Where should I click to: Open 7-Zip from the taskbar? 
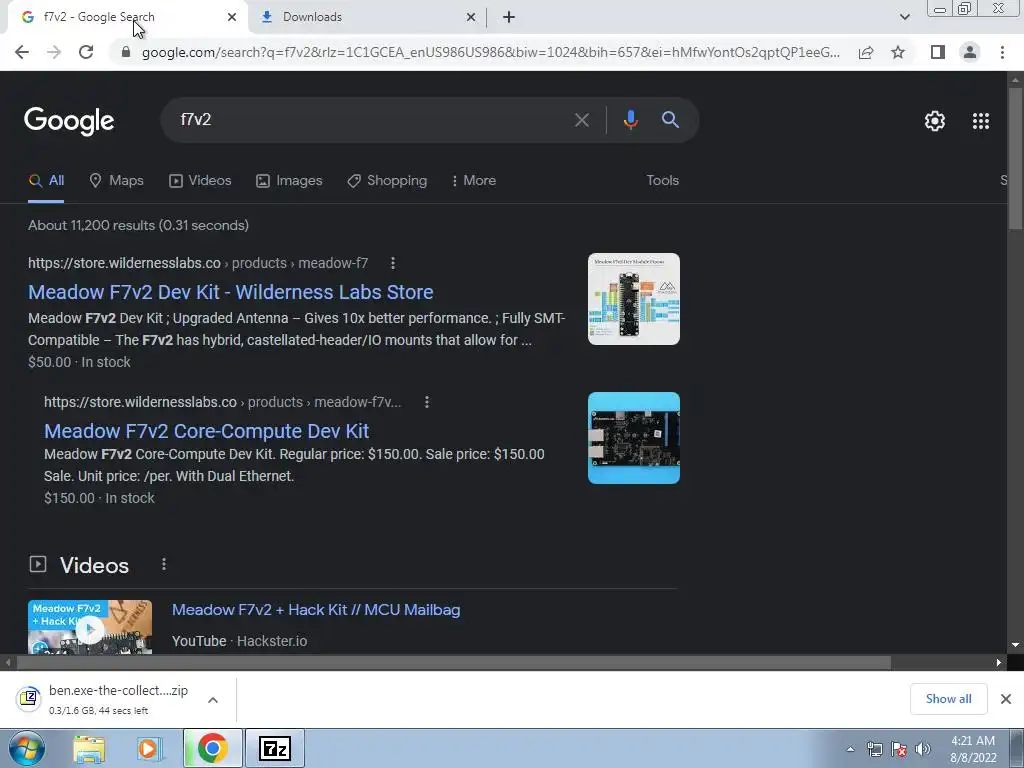tap(275, 748)
